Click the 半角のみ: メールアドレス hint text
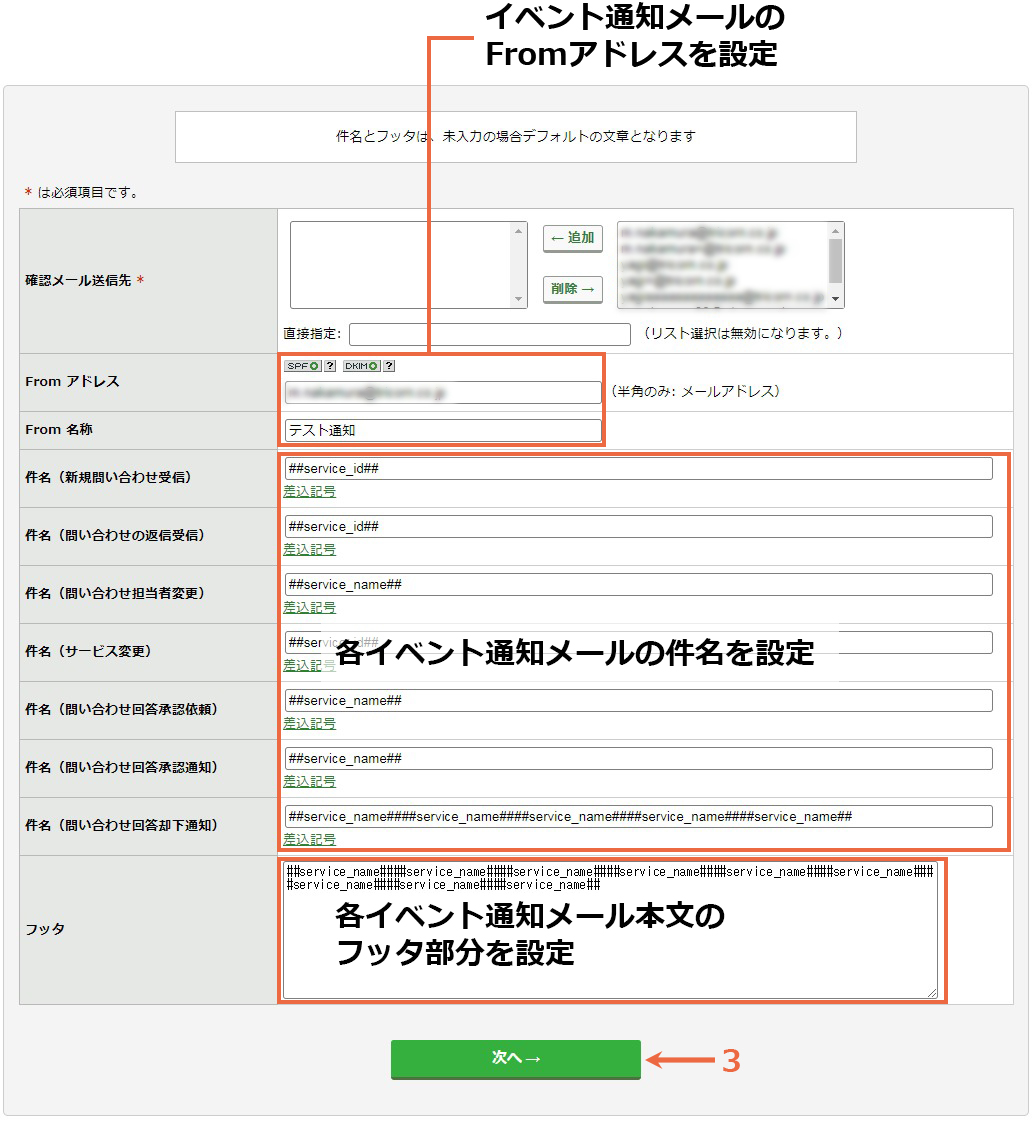Viewport: 1032px width, 1121px height. (695, 392)
